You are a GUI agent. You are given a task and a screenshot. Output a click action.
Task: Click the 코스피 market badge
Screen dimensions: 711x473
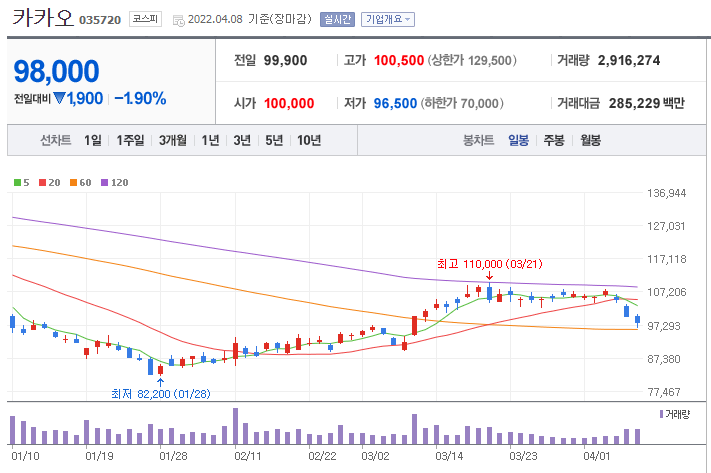click(x=146, y=19)
